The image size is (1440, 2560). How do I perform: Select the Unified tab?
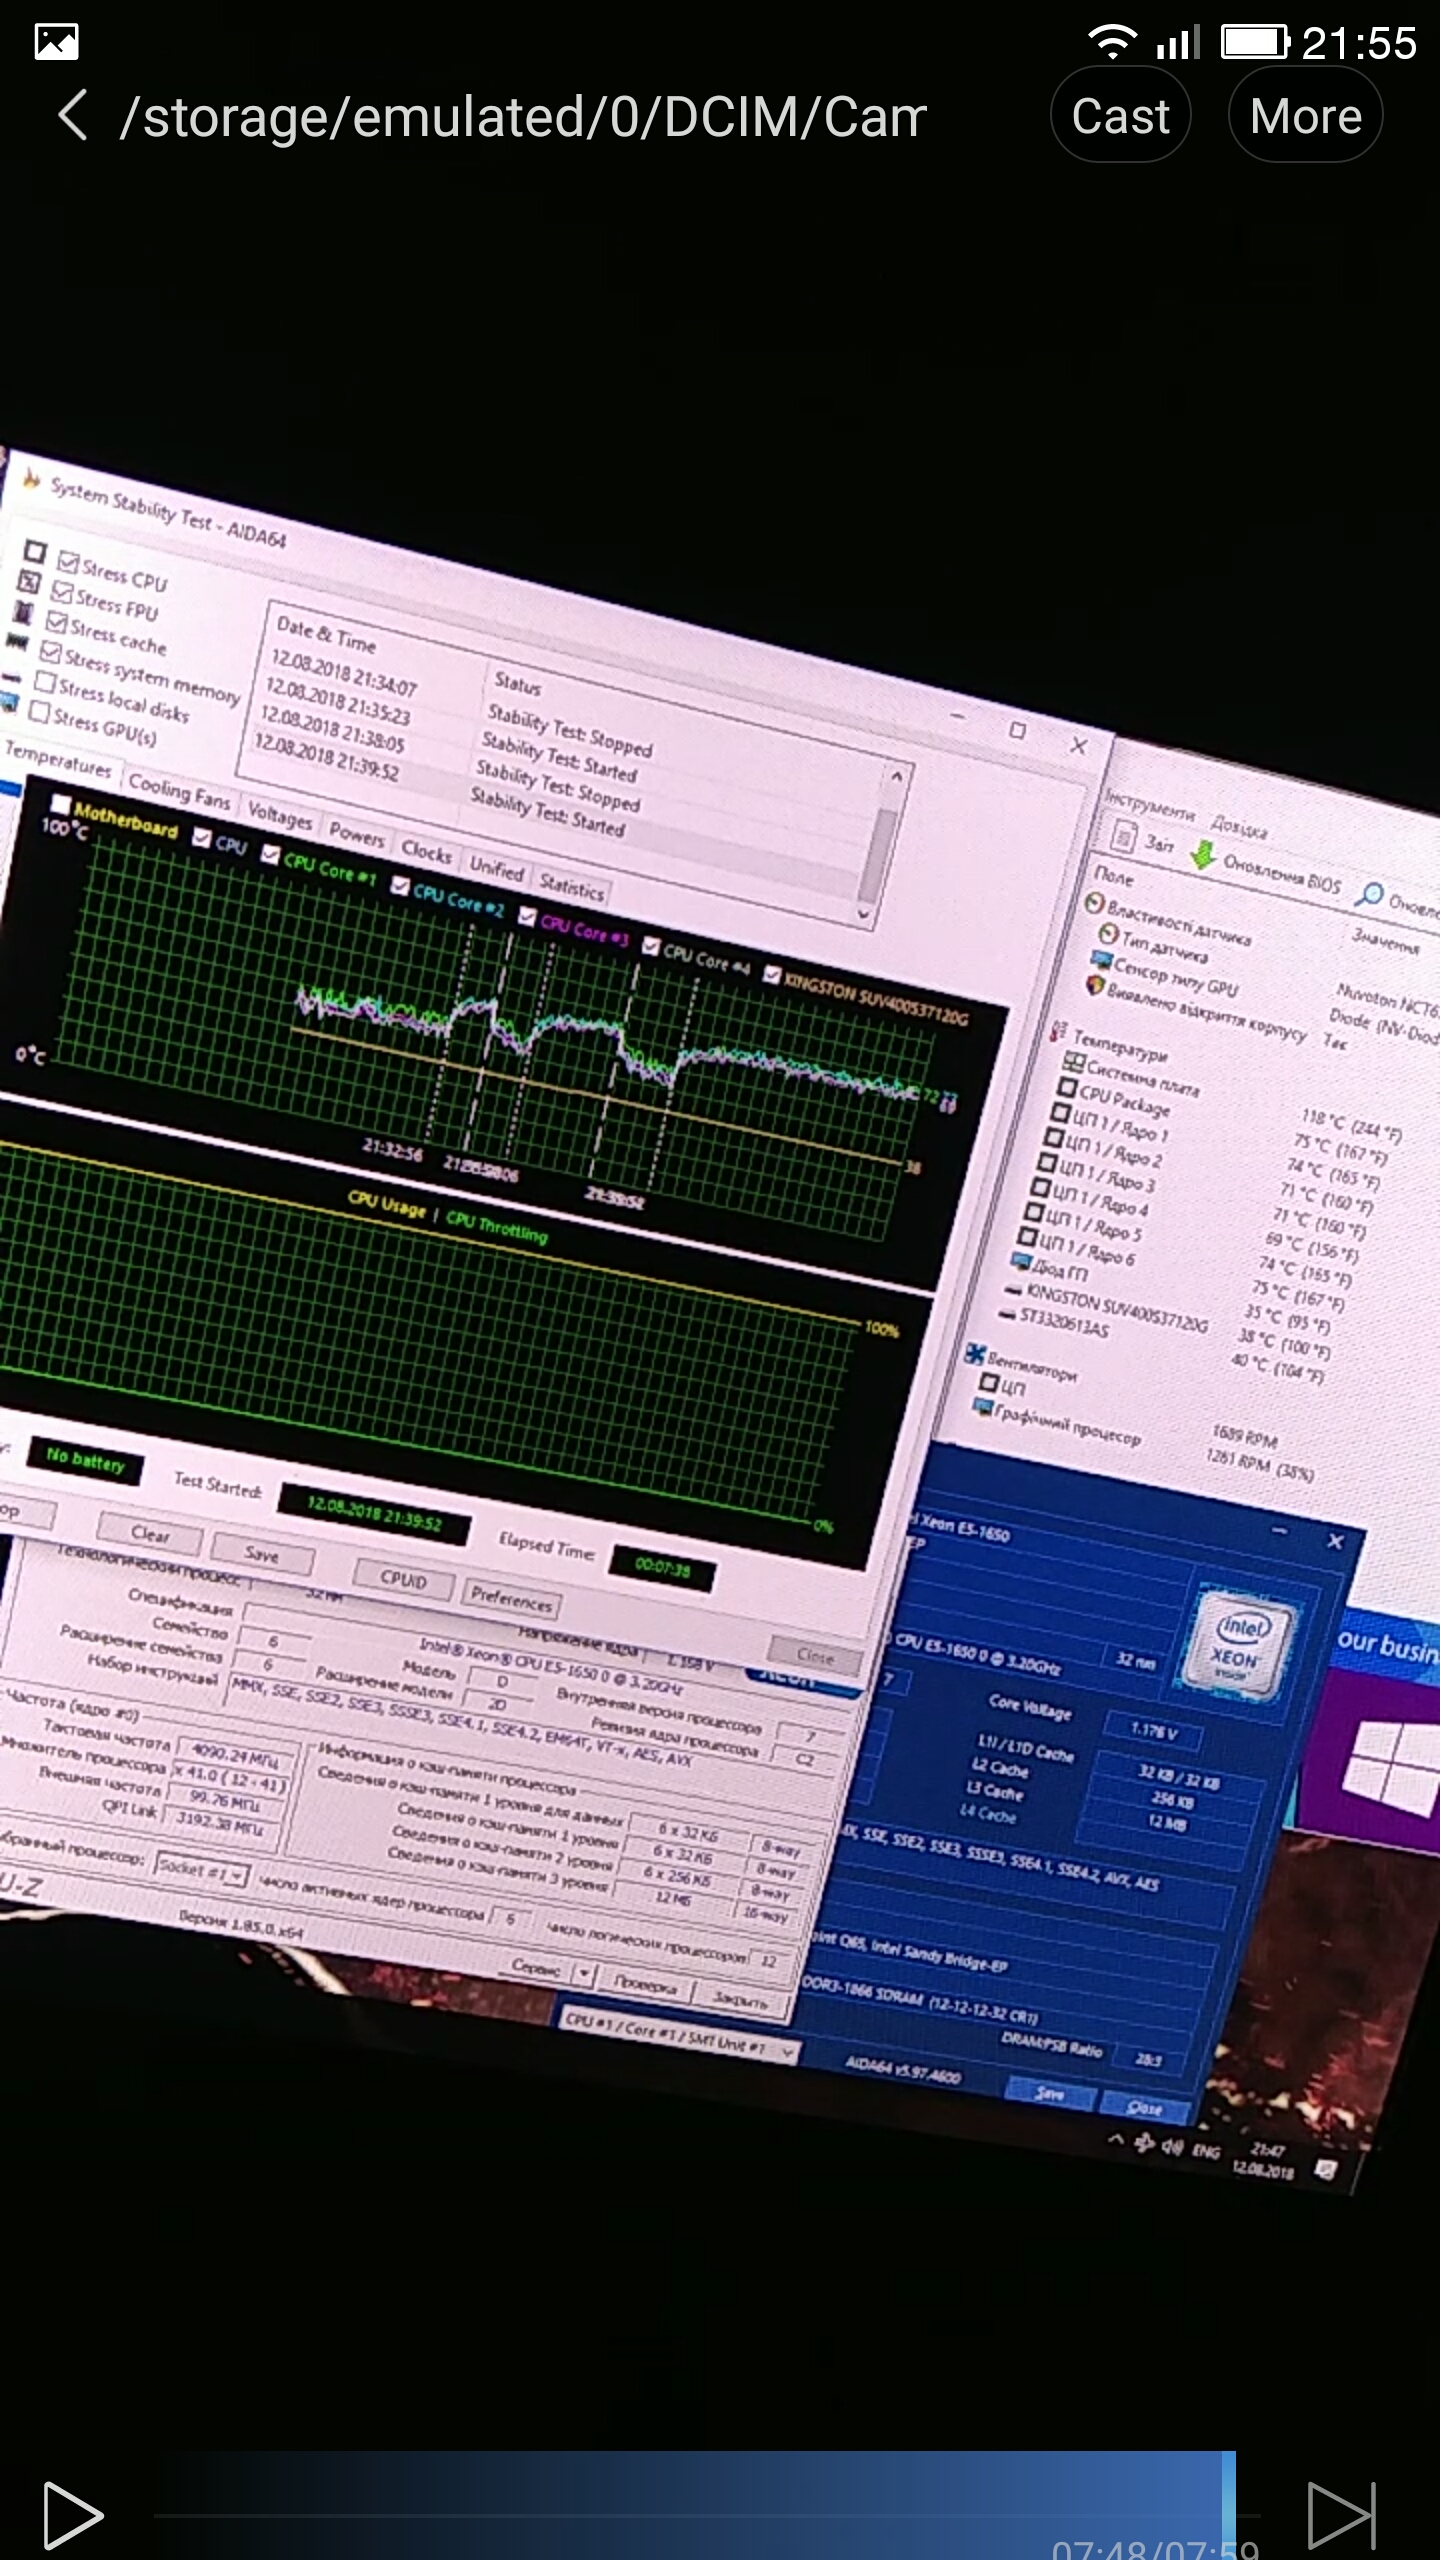pyautogui.click(x=497, y=868)
